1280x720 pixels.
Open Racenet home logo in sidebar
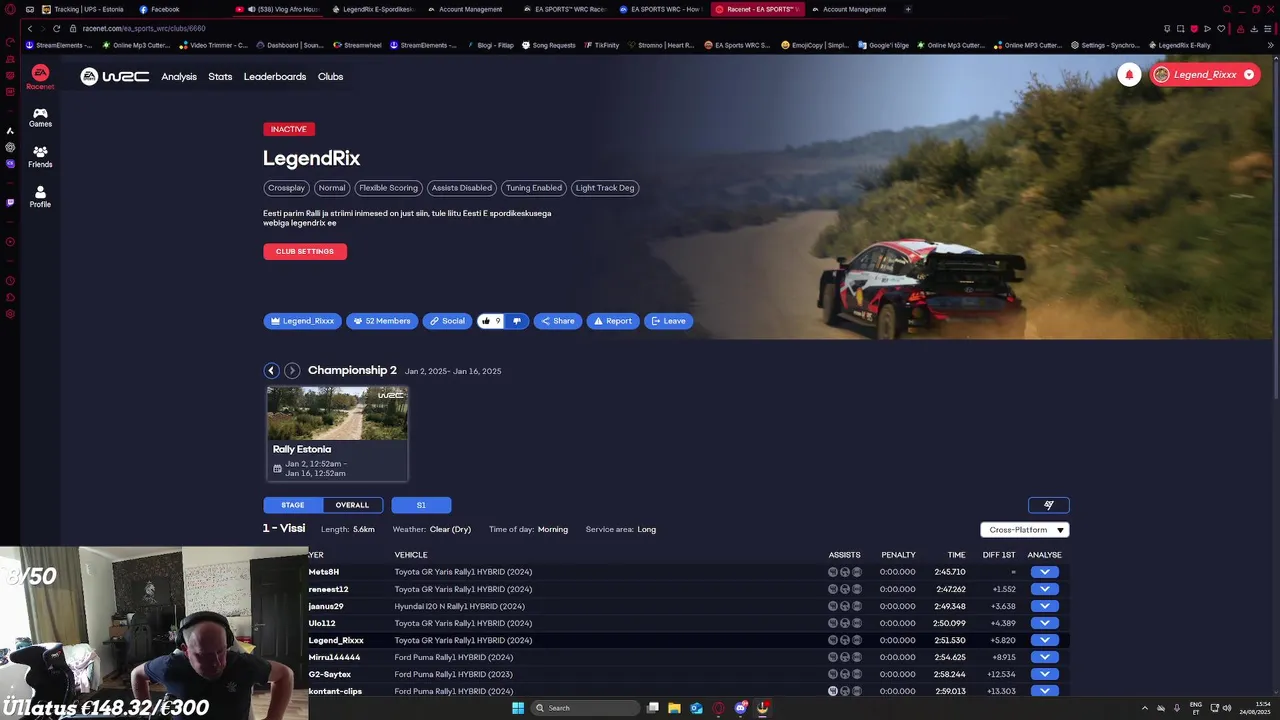(x=40, y=77)
